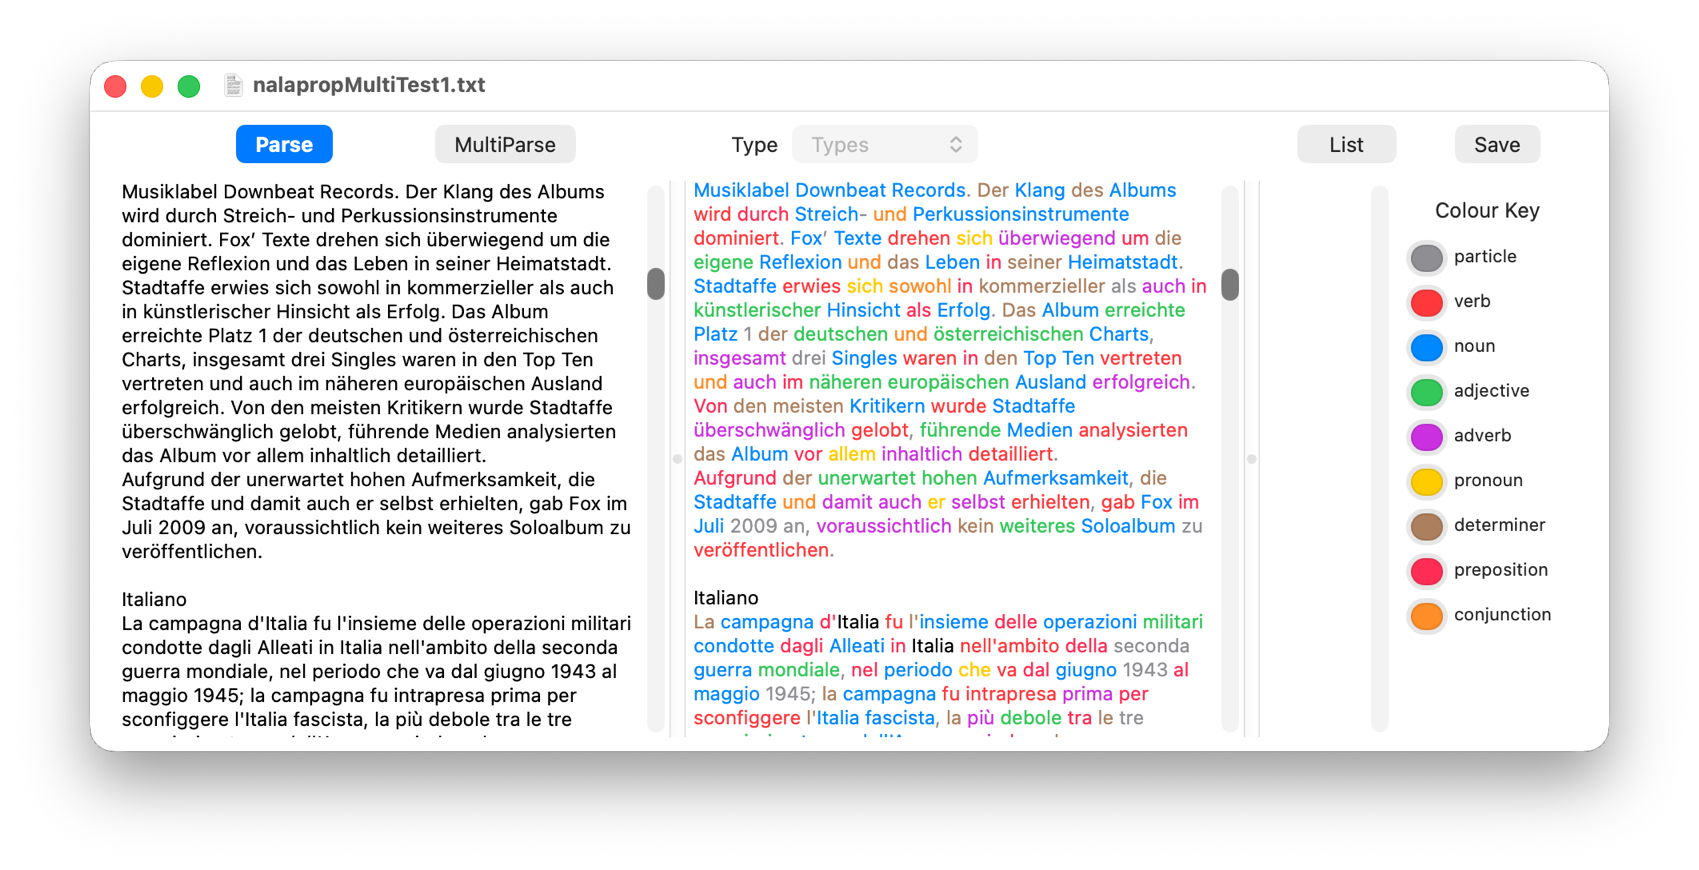Click the brown determiner colour swatch
This screenshot has width=1699, height=870.
pyautogui.click(x=1426, y=526)
